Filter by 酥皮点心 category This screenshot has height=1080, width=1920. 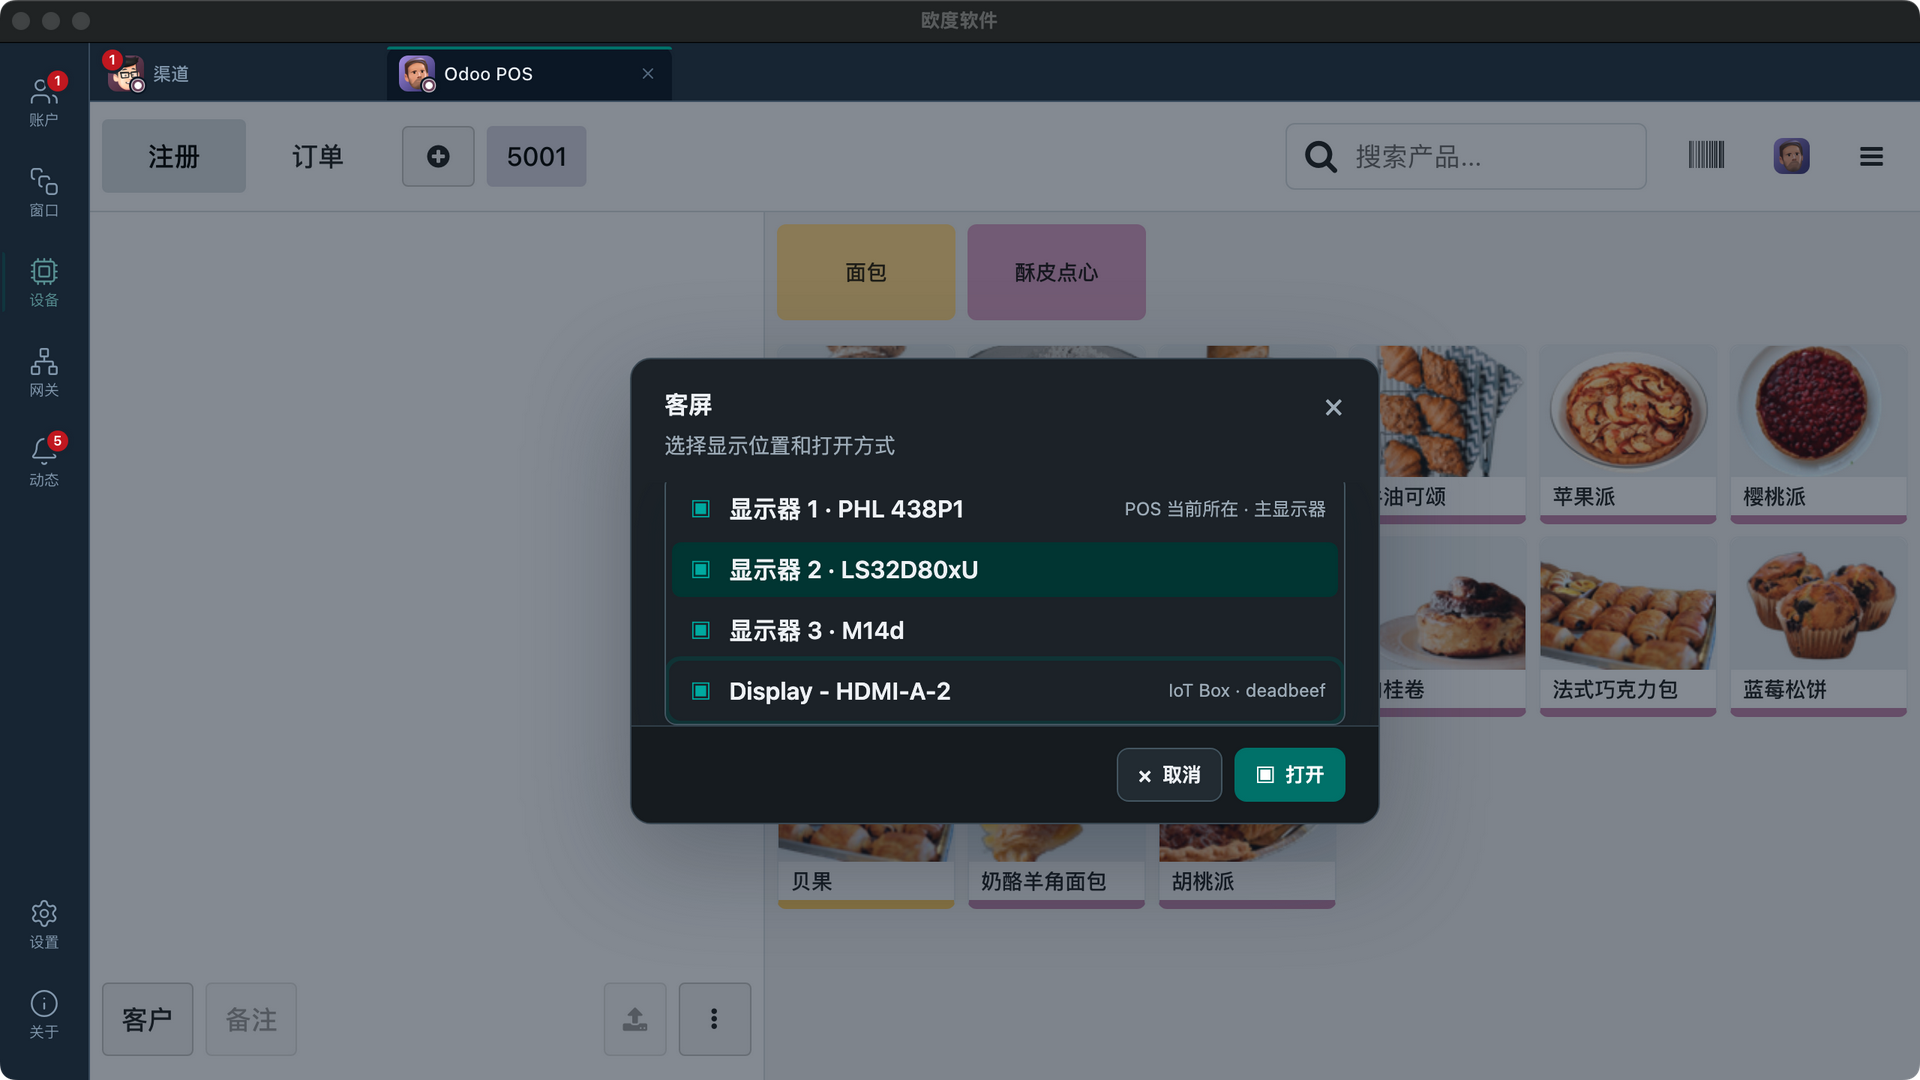tap(1056, 272)
